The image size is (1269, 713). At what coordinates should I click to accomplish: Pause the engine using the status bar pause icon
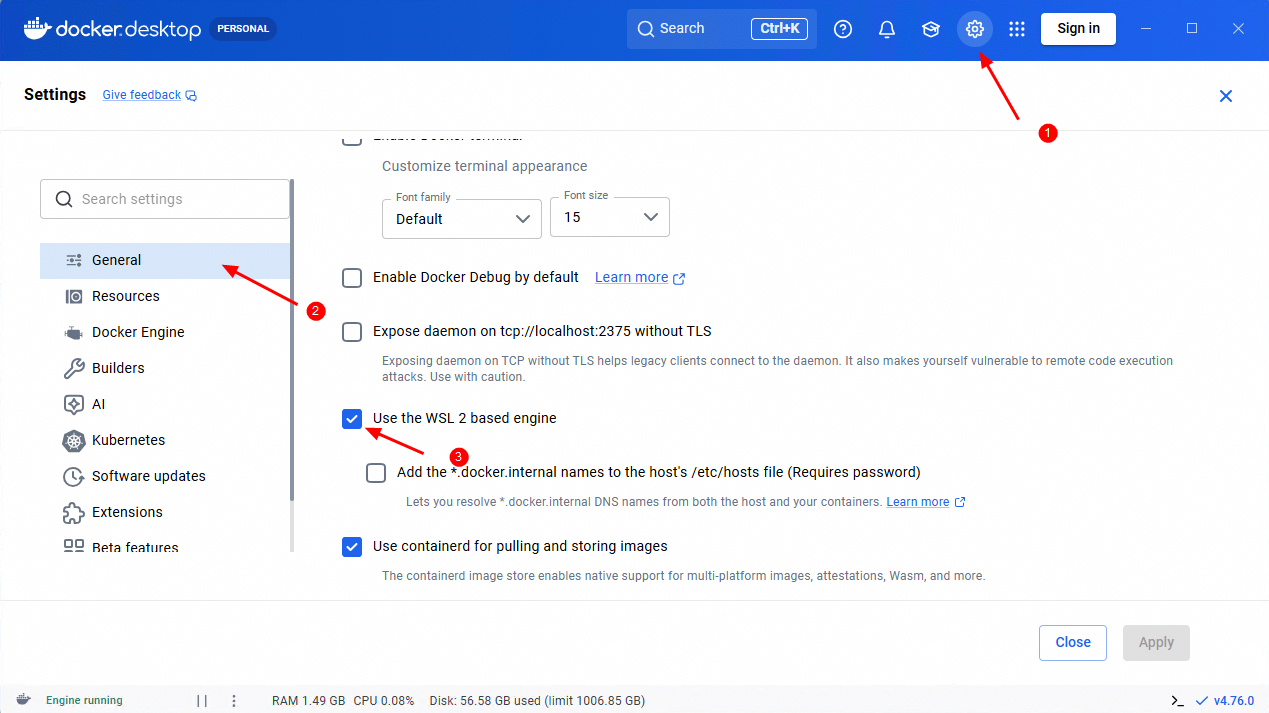point(202,700)
